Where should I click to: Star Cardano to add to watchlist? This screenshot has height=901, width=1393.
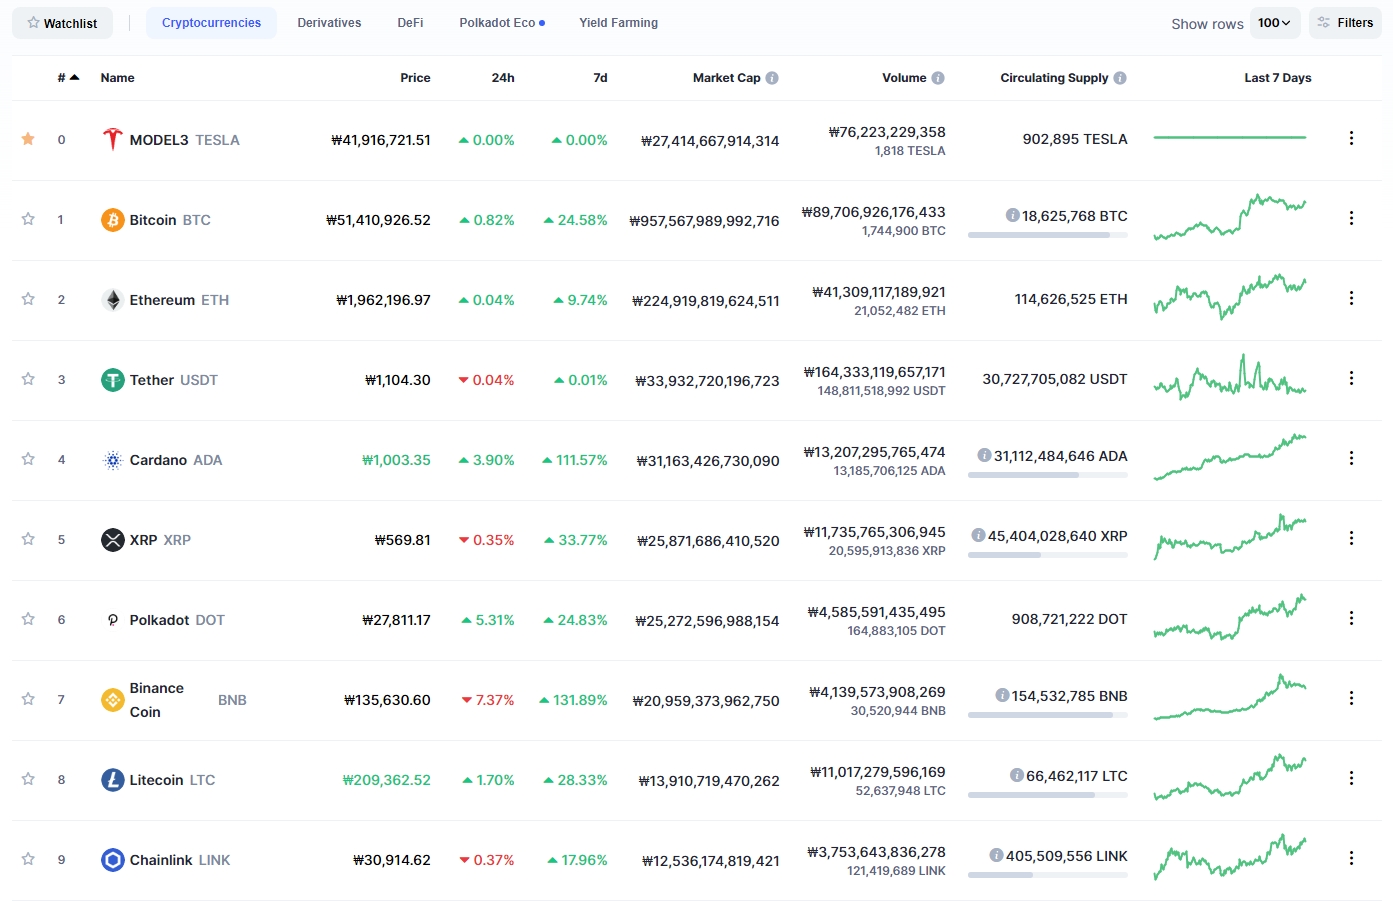[x=28, y=459]
